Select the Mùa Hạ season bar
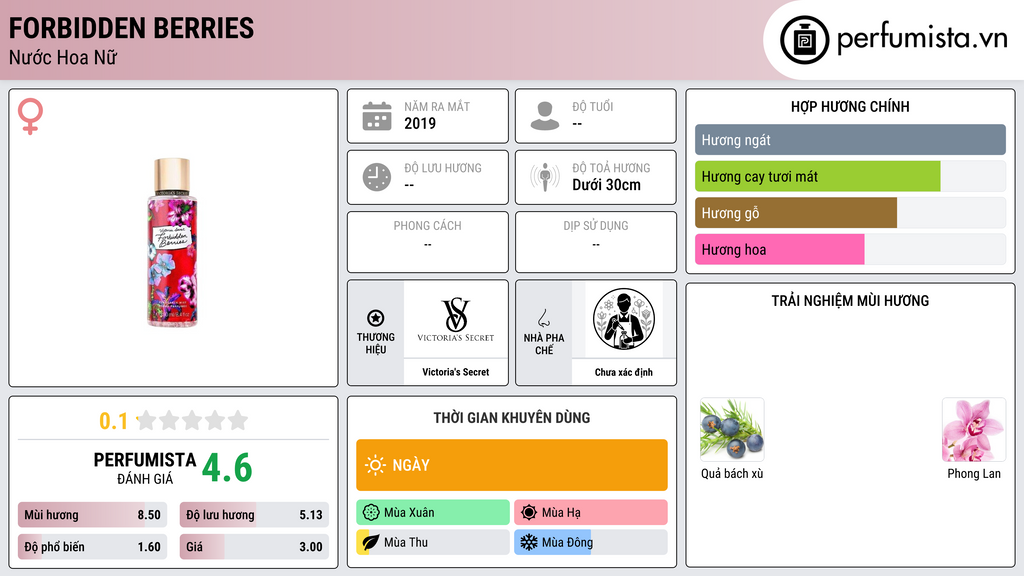This screenshot has width=1024, height=576. [591, 513]
